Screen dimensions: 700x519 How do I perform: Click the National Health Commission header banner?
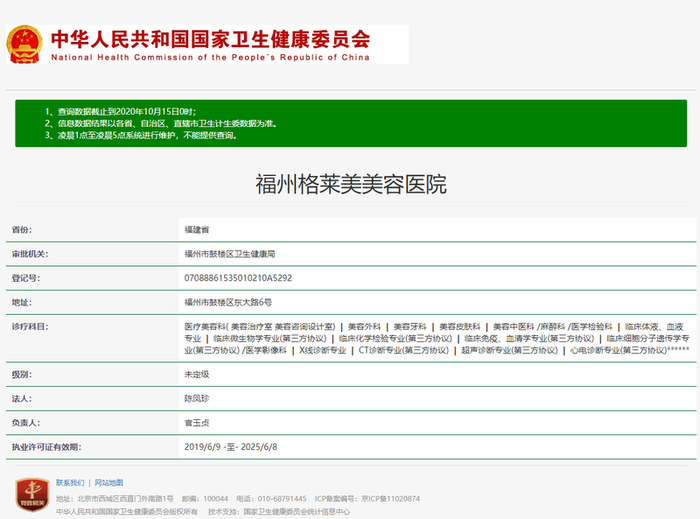(x=207, y=44)
